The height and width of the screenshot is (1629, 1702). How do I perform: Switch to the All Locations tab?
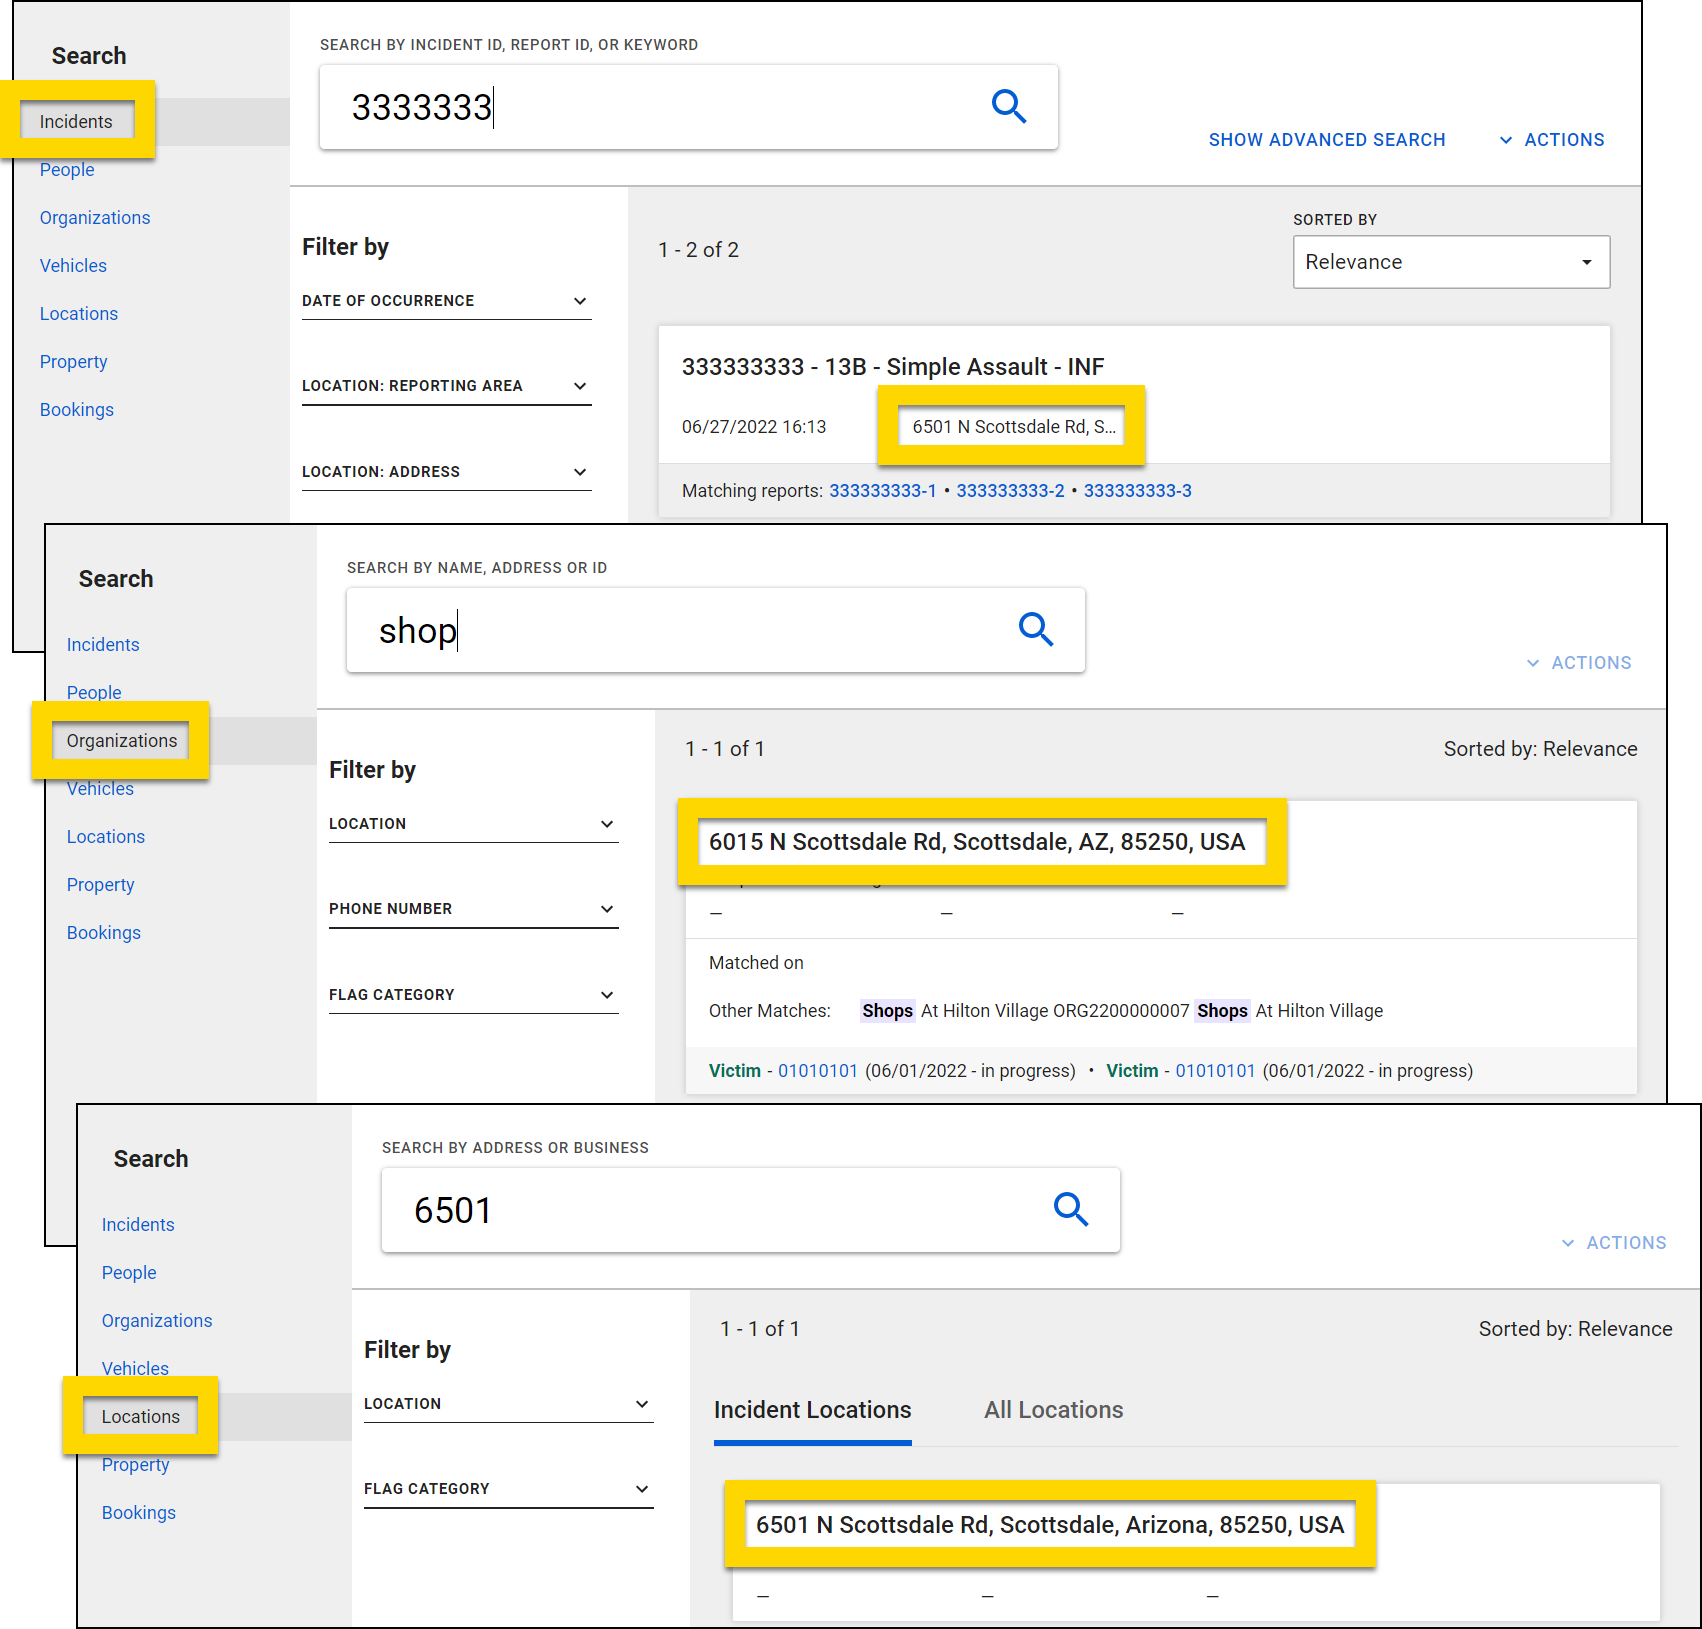(x=1052, y=1410)
